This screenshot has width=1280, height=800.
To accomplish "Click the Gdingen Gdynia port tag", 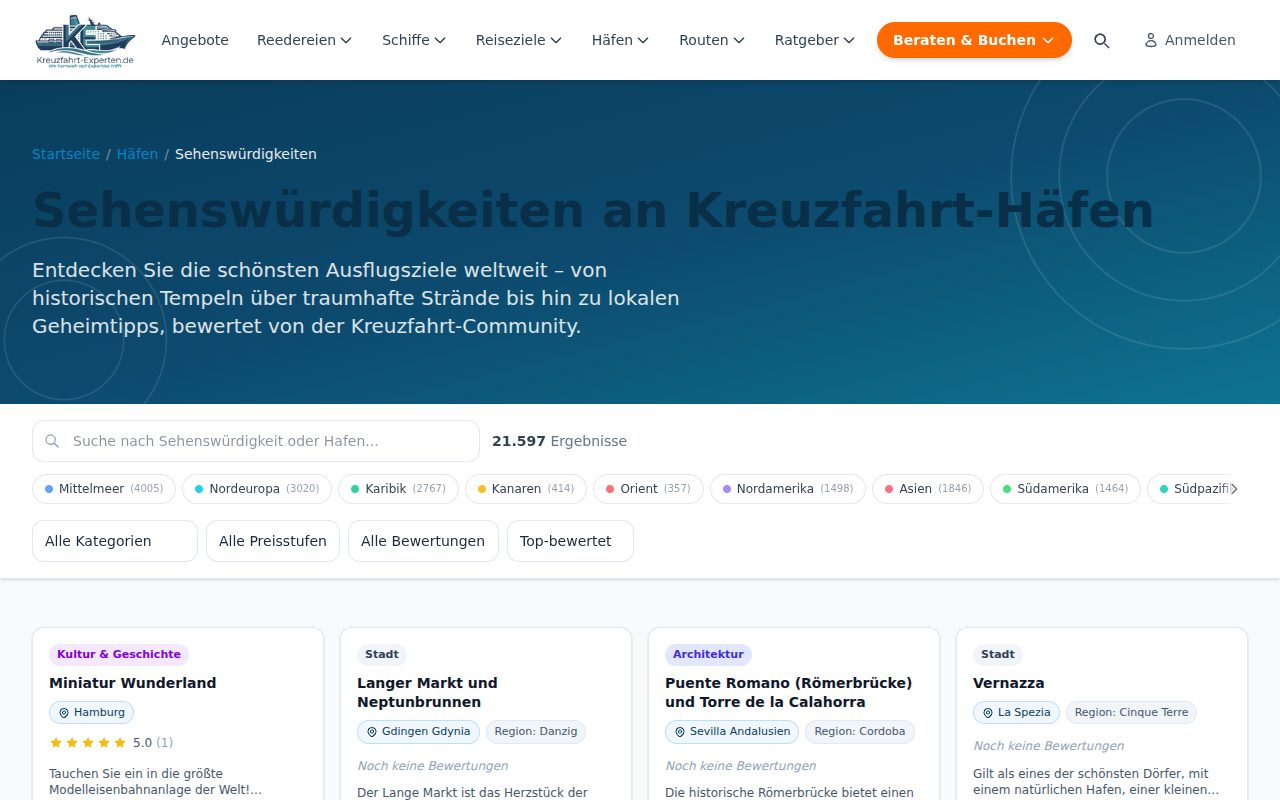I will pyautogui.click(x=418, y=732).
